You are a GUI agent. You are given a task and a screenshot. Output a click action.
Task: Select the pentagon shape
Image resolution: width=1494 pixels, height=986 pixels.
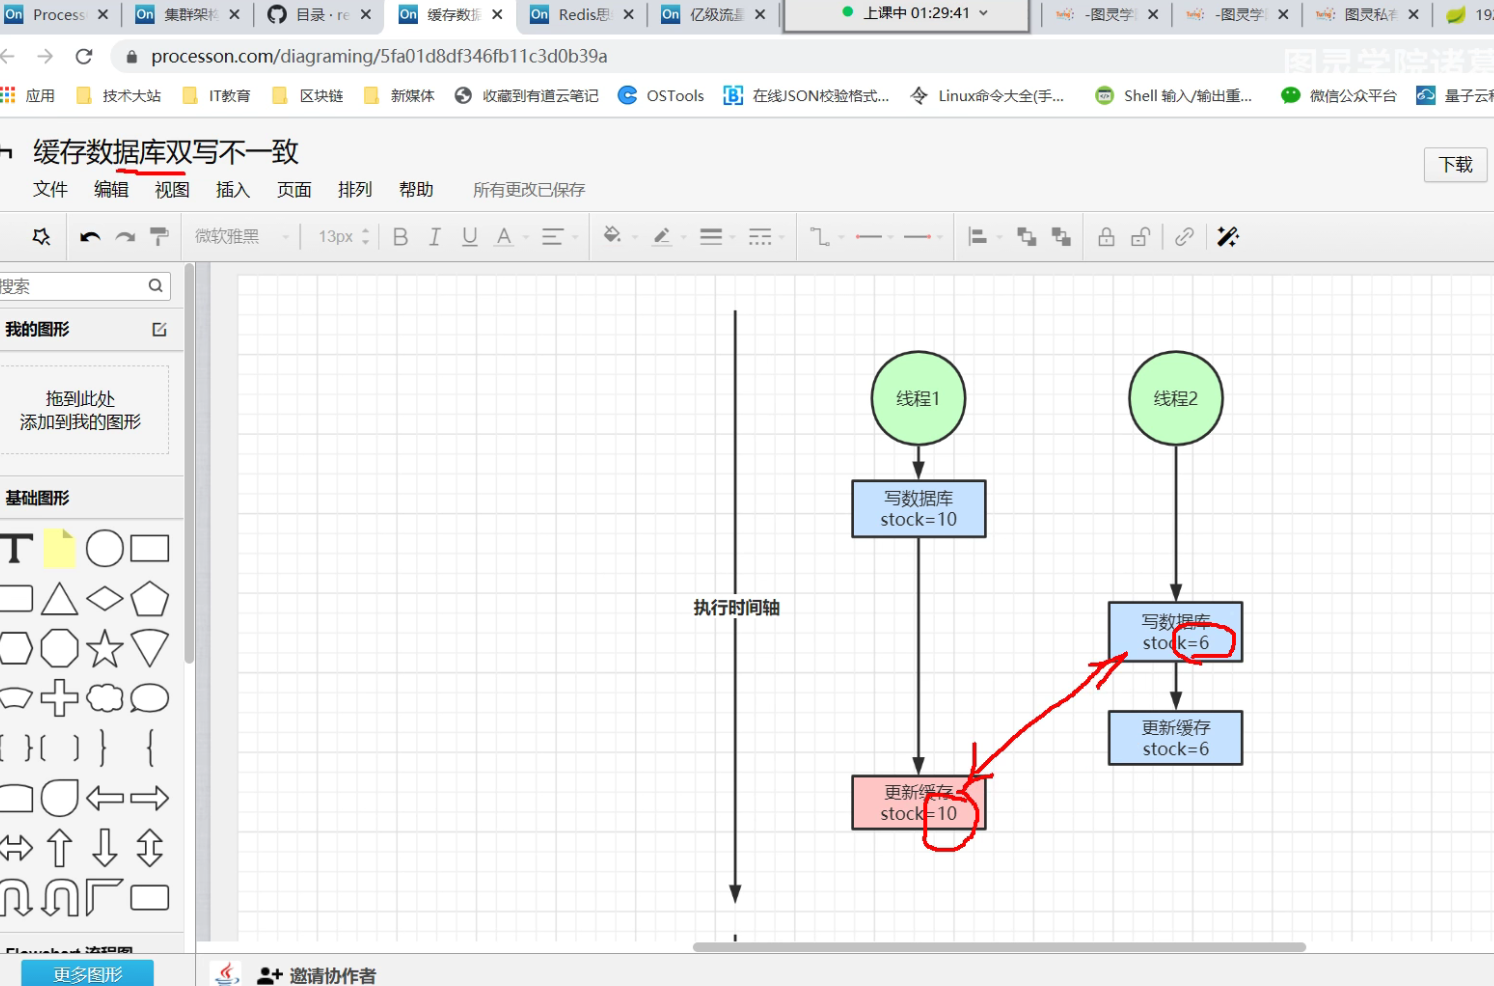click(150, 599)
